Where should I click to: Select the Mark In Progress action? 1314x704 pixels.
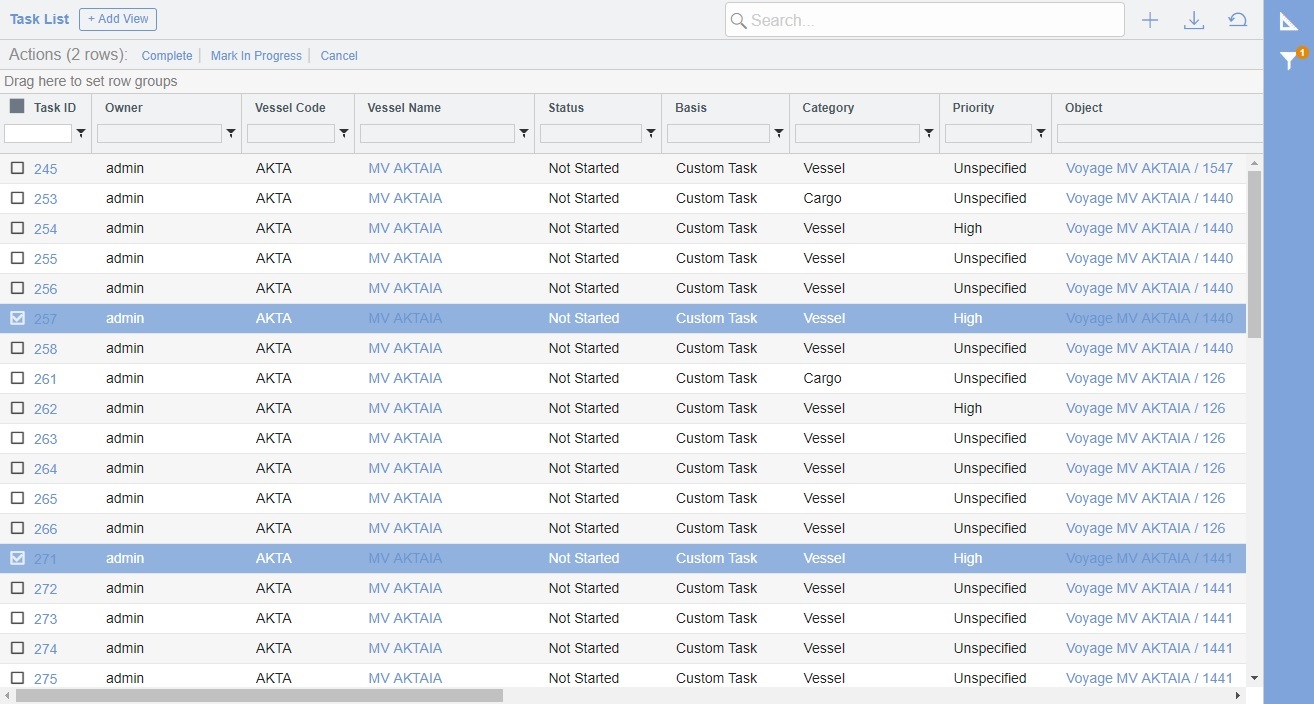(x=256, y=55)
